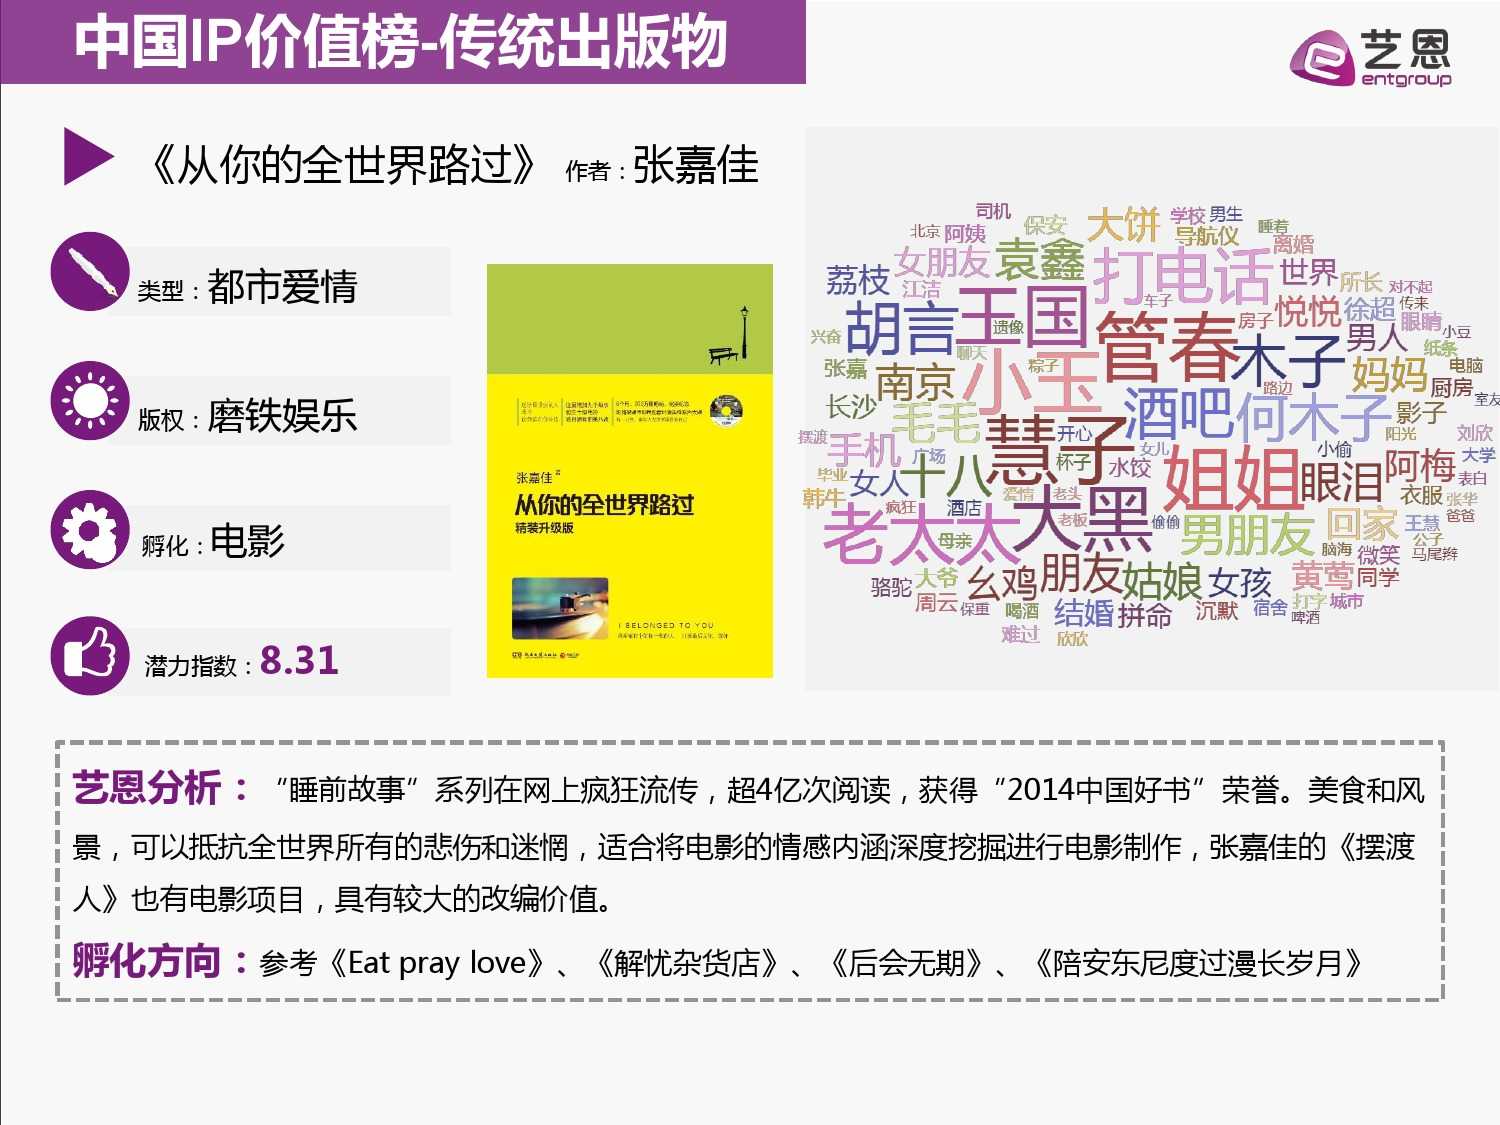
Task: Click the purple pen icon beside 类型
Action: (90, 272)
